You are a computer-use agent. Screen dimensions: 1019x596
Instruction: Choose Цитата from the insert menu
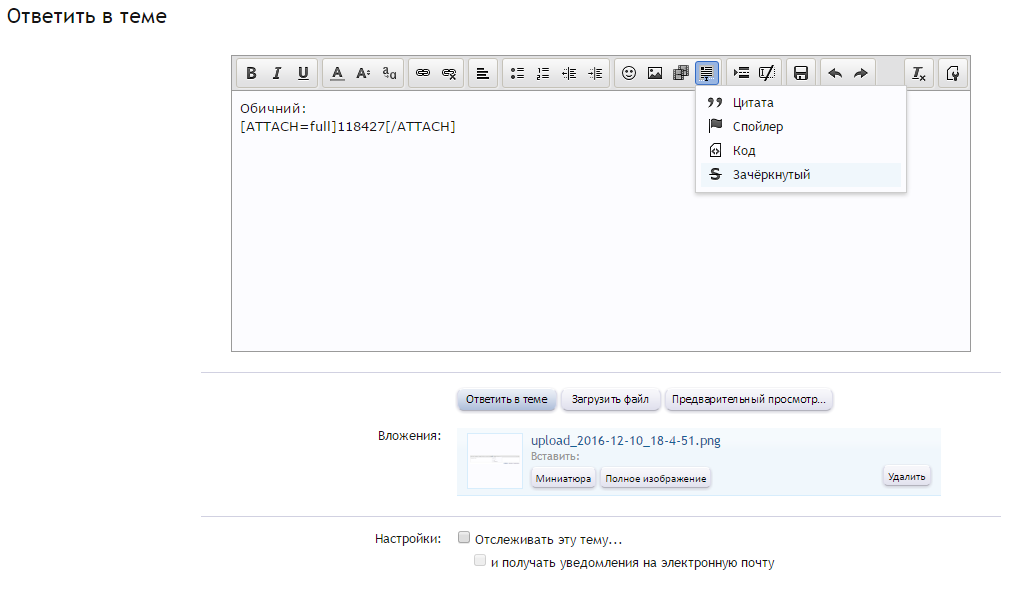pos(801,103)
